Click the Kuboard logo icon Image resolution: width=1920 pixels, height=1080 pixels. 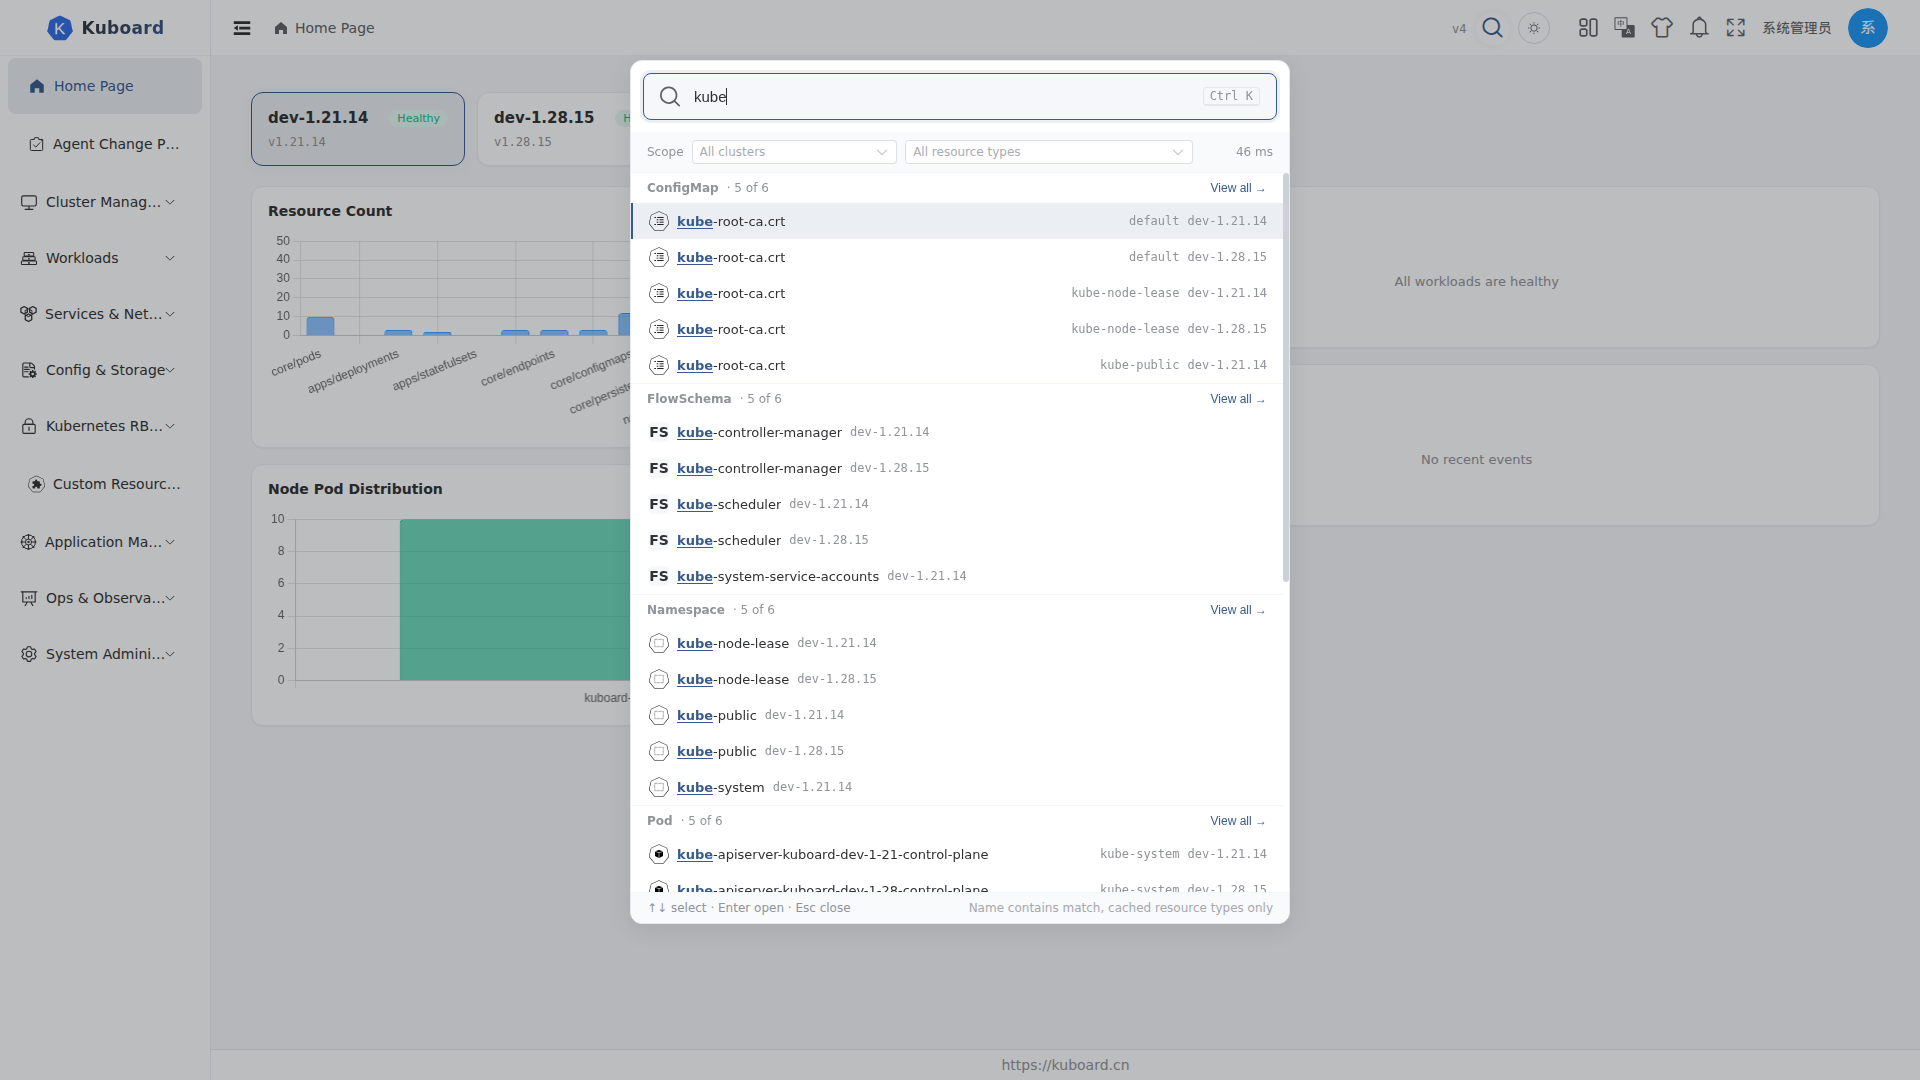(60, 28)
